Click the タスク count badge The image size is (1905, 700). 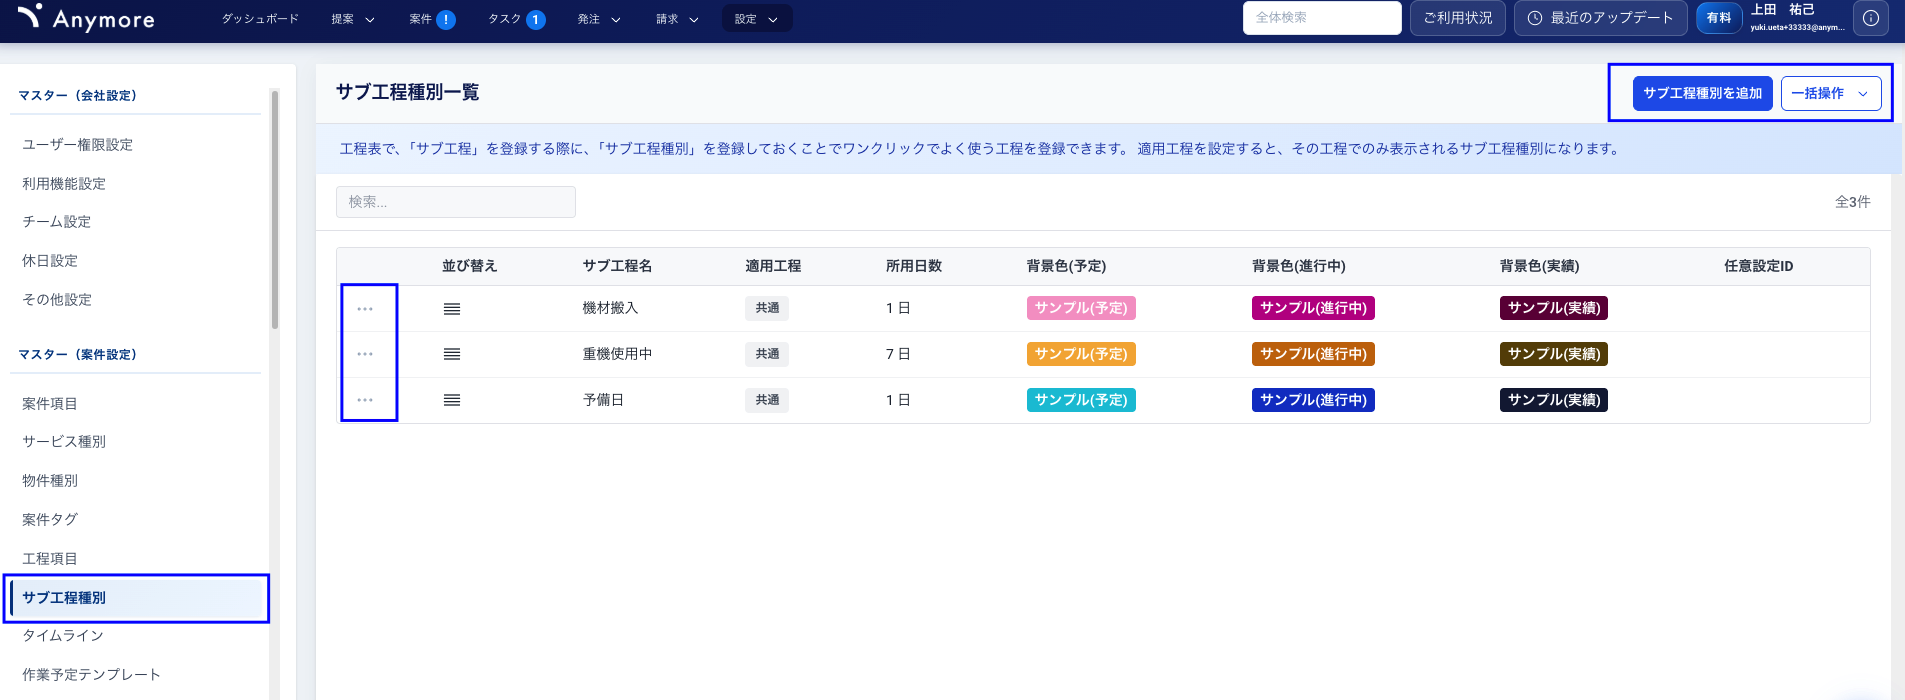(x=536, y=19)
